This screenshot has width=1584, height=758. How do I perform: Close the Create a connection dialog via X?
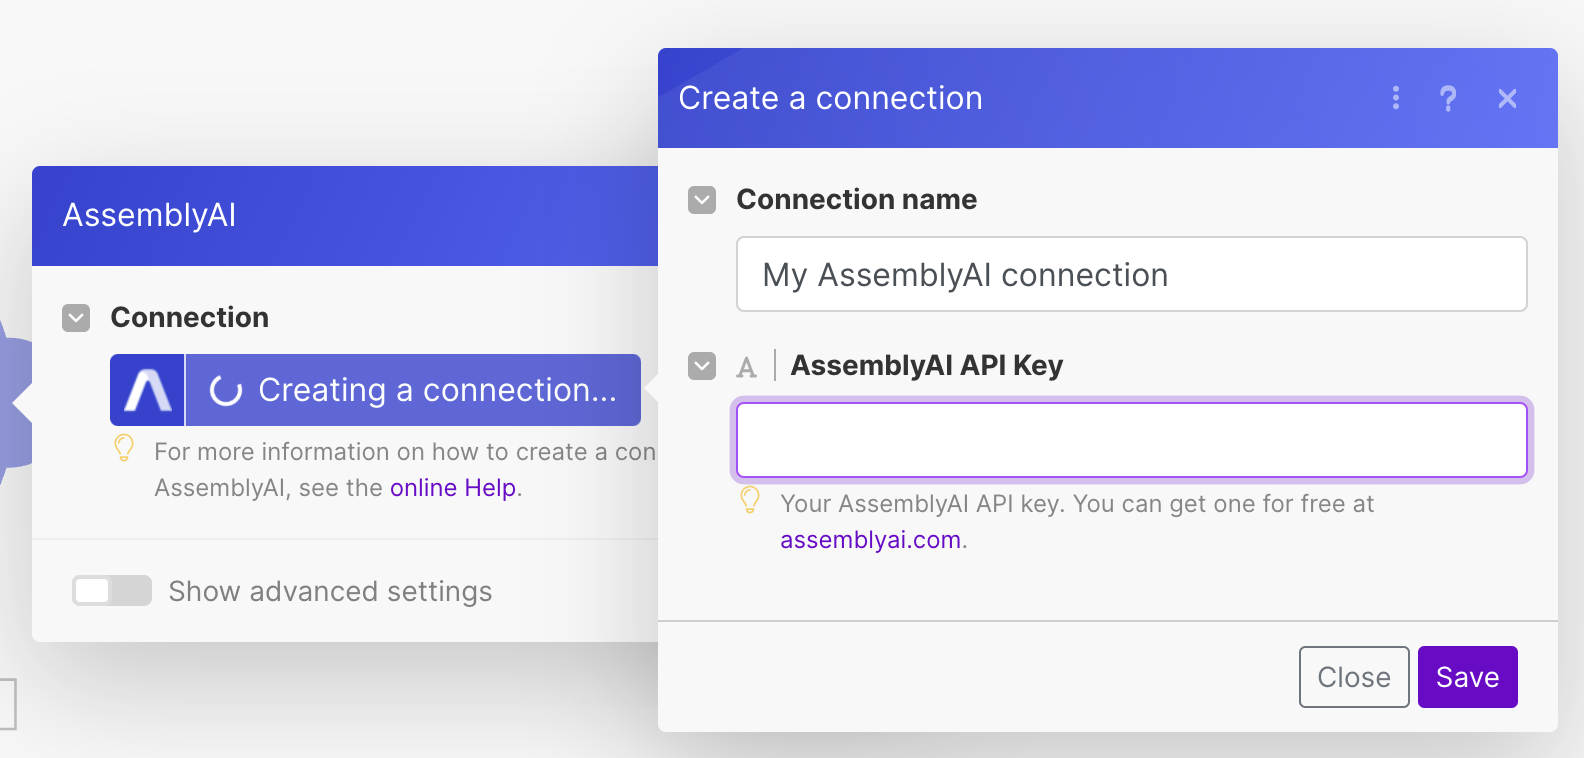coord(1507,98)
